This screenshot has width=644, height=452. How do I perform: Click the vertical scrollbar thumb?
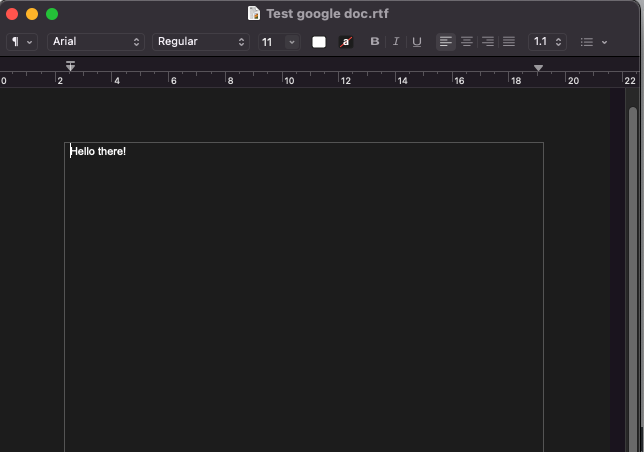click(x=633, y=279)
